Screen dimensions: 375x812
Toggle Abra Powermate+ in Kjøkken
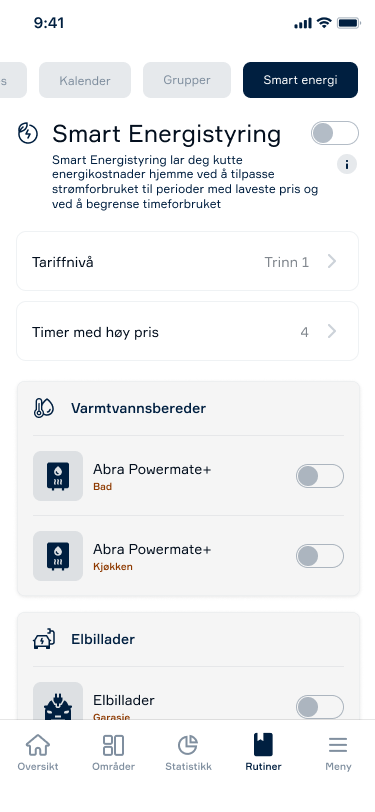(320, 556)
